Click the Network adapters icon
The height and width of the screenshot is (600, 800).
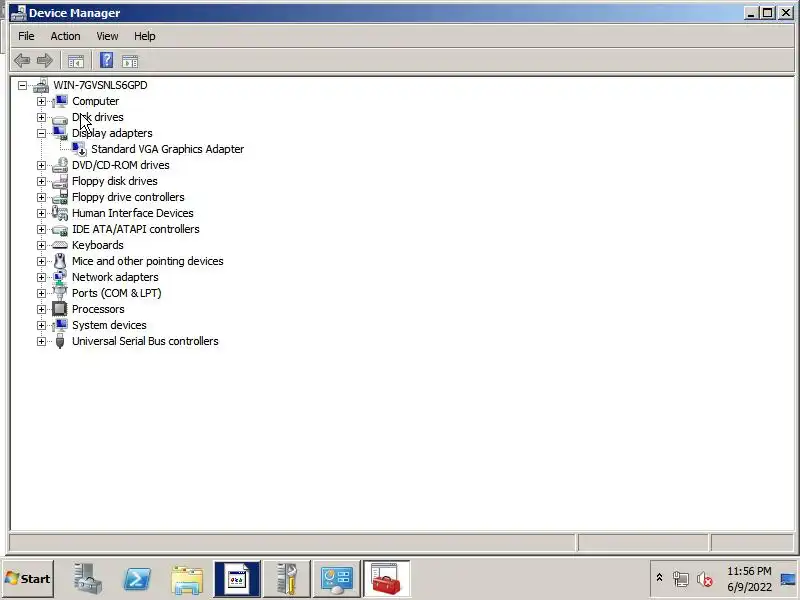pos(60,277)
